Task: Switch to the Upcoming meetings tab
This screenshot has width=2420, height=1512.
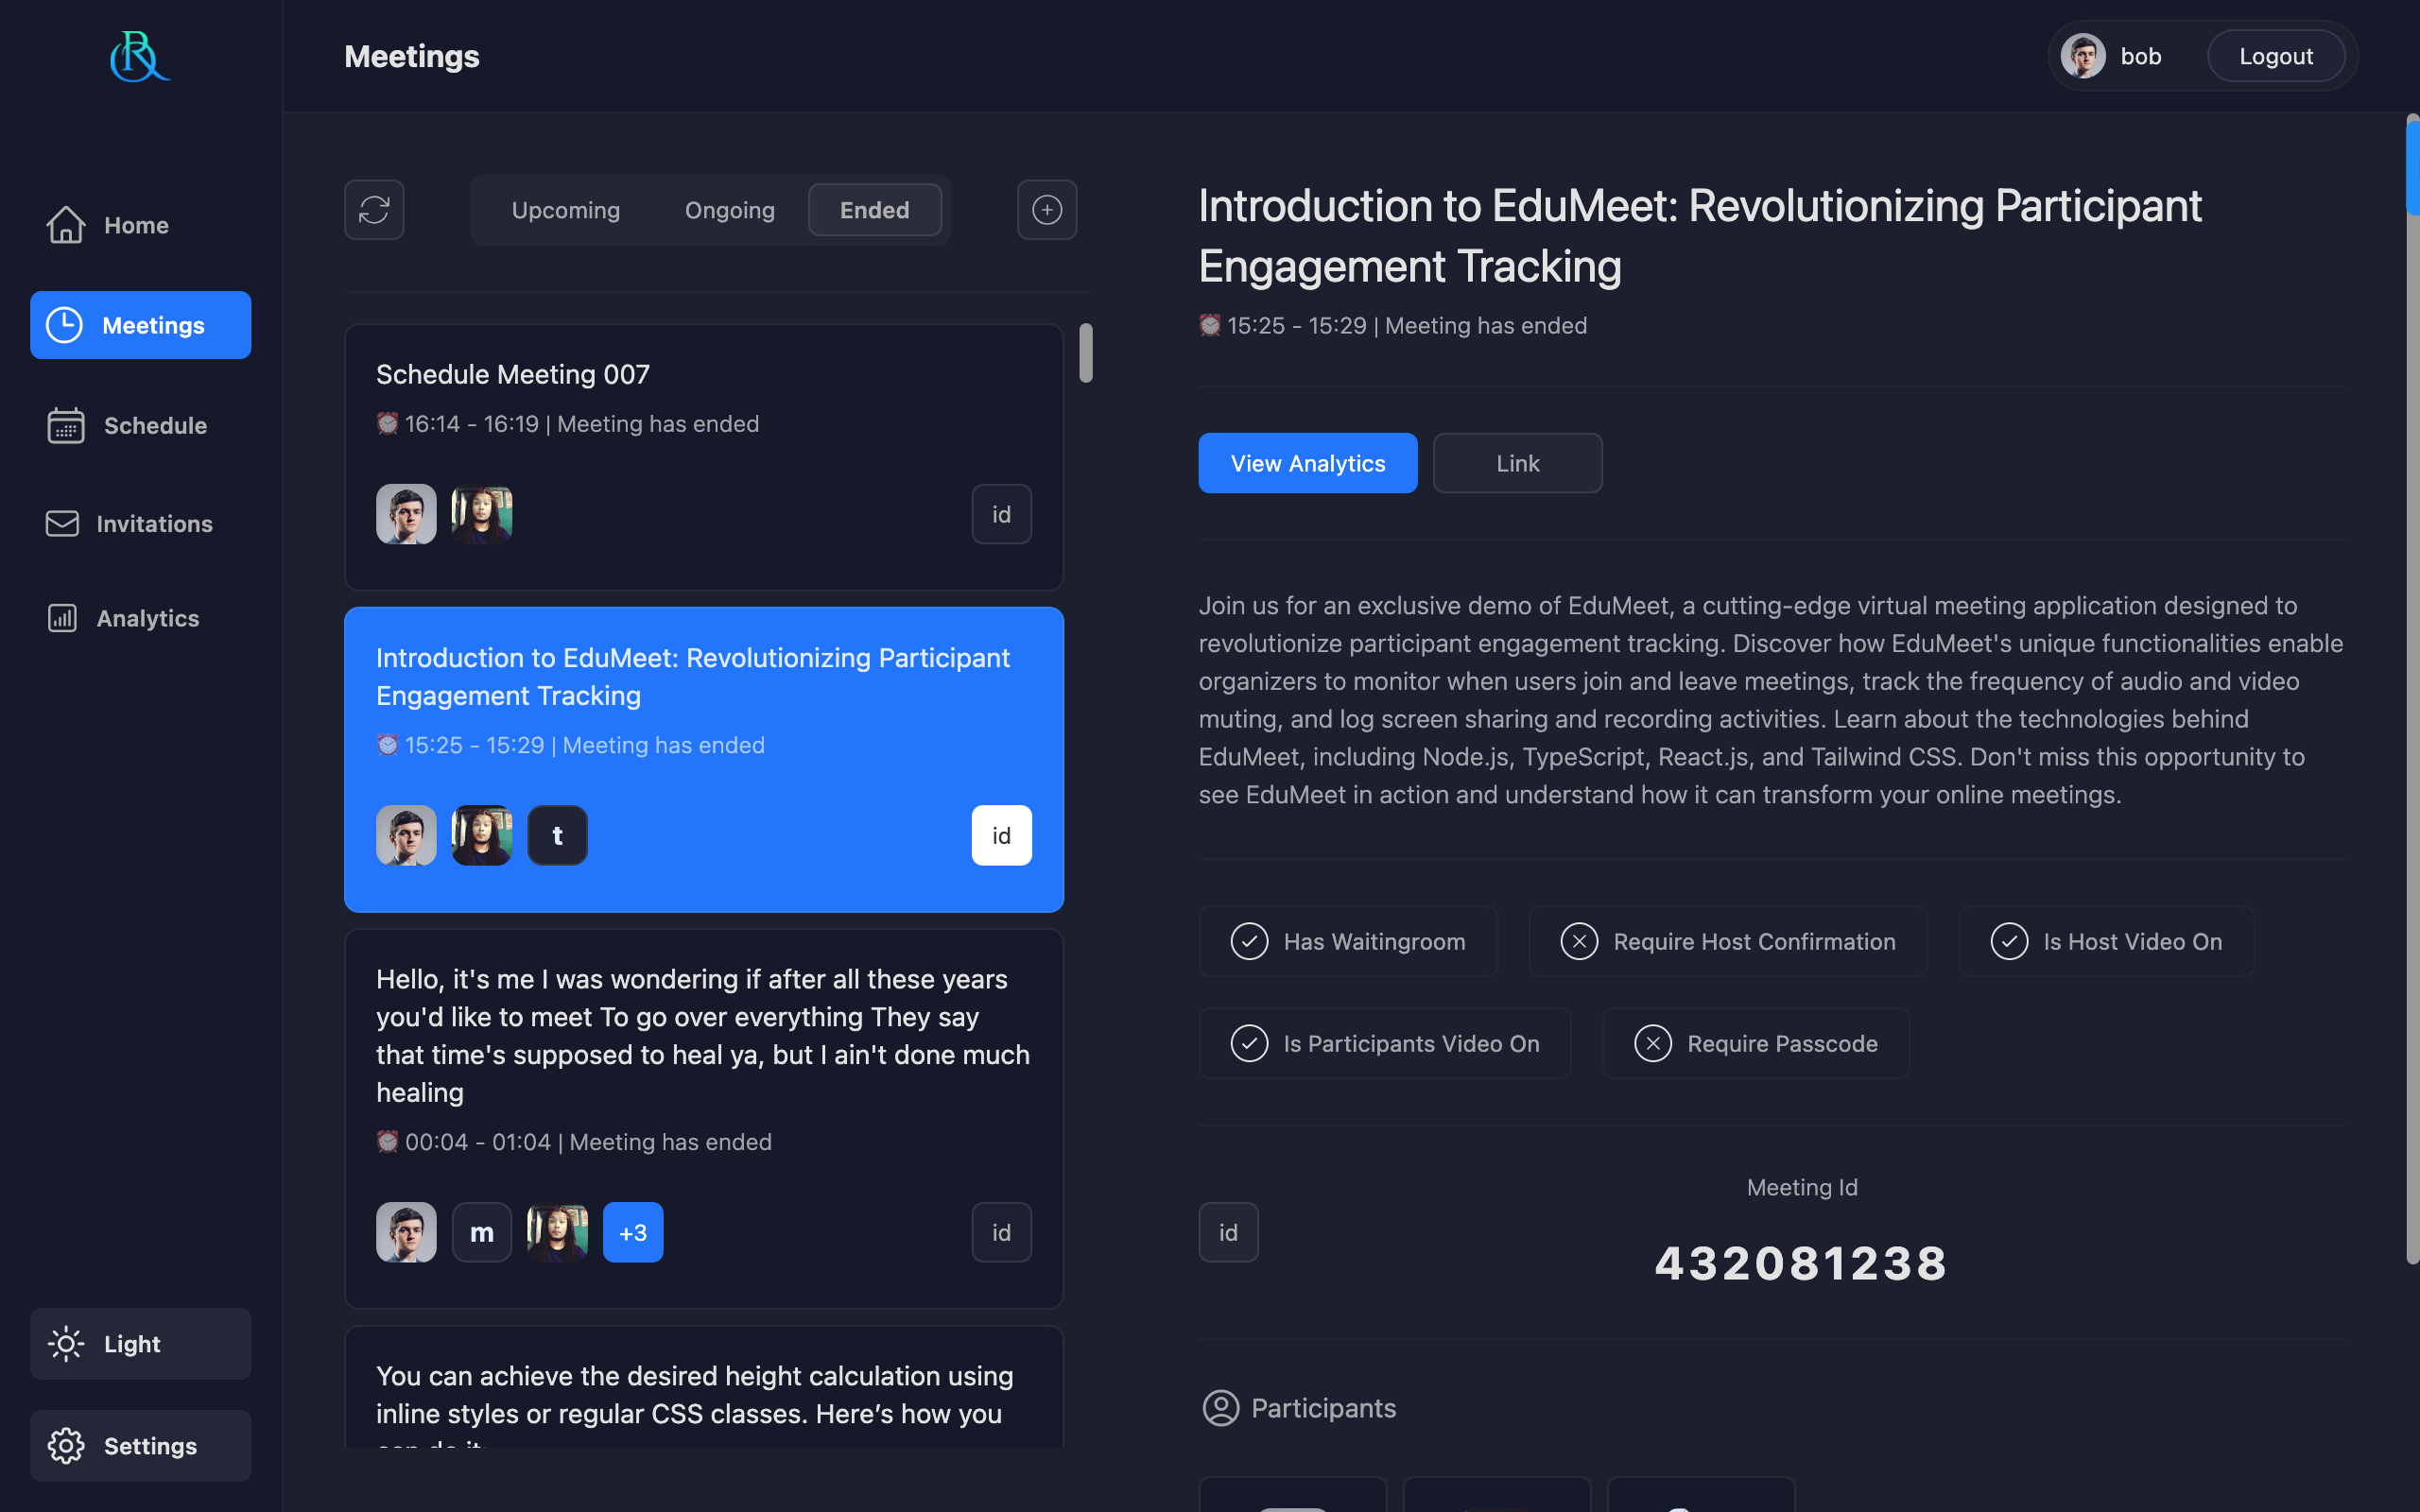Action: click(x=565, y=210)
